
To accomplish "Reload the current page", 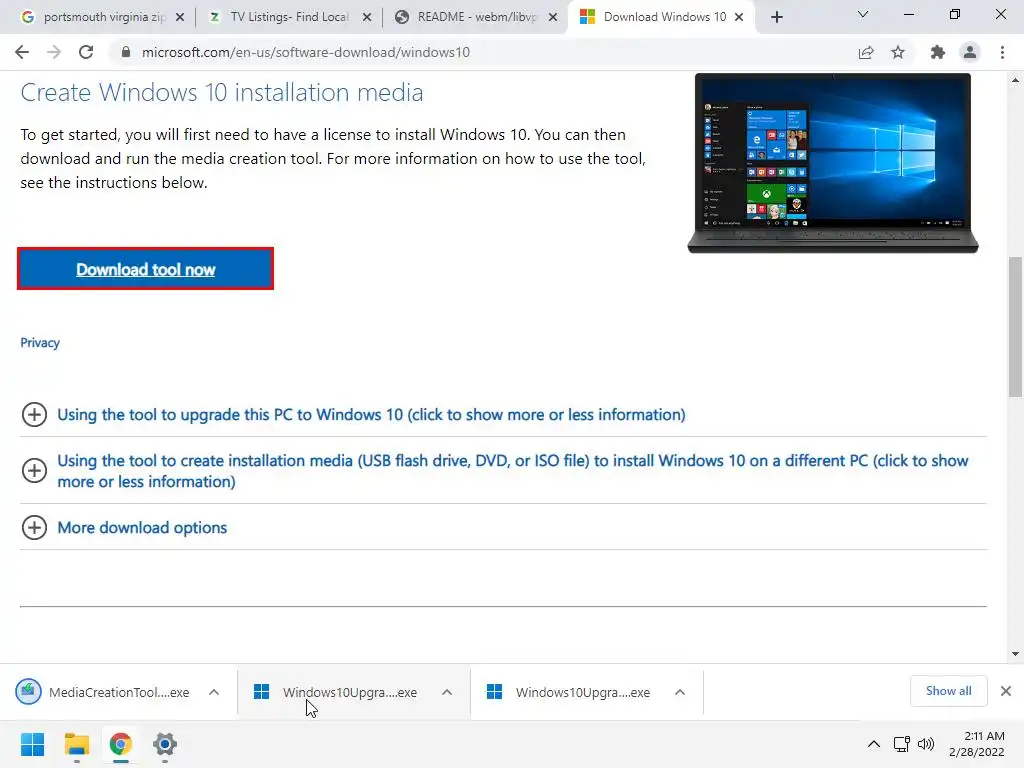I will click(86, 52).
